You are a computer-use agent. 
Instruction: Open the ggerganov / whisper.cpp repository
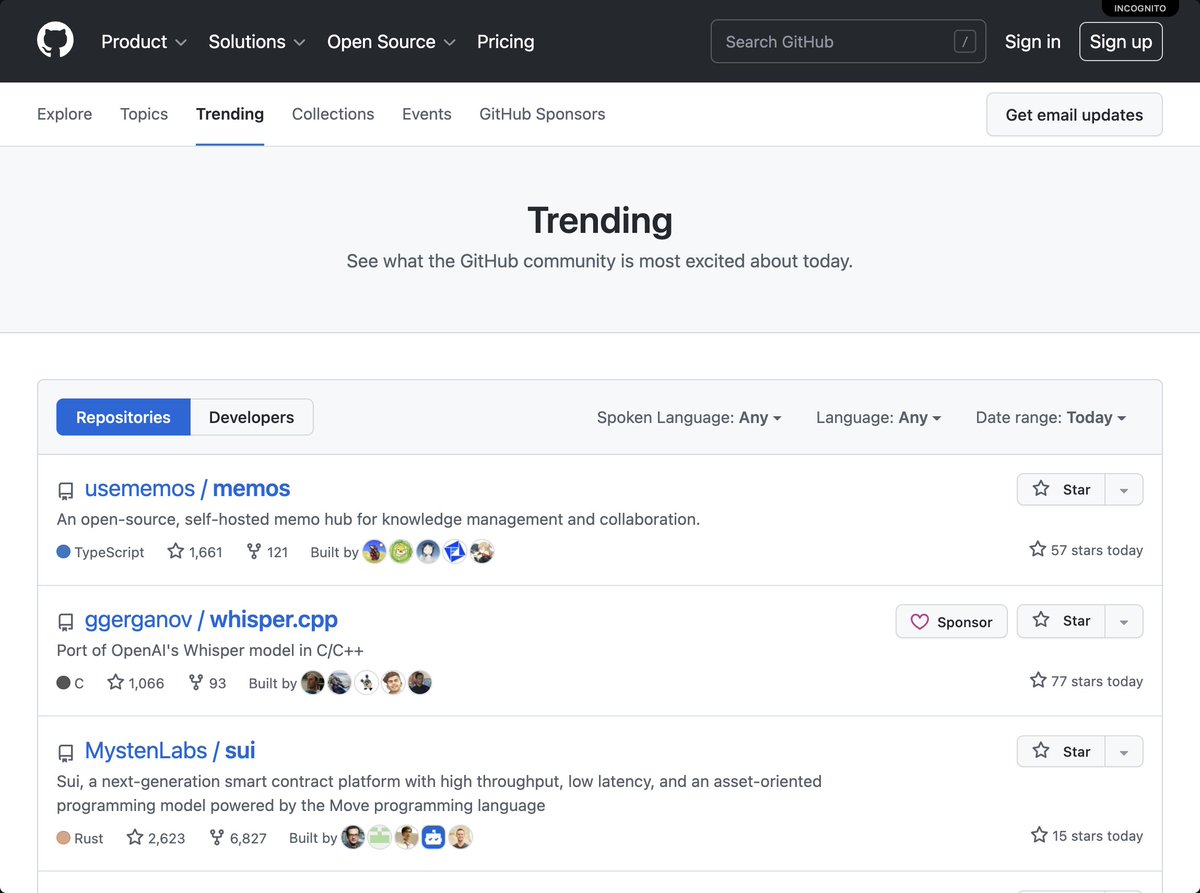pyautogui.click(x=211, y=620)
